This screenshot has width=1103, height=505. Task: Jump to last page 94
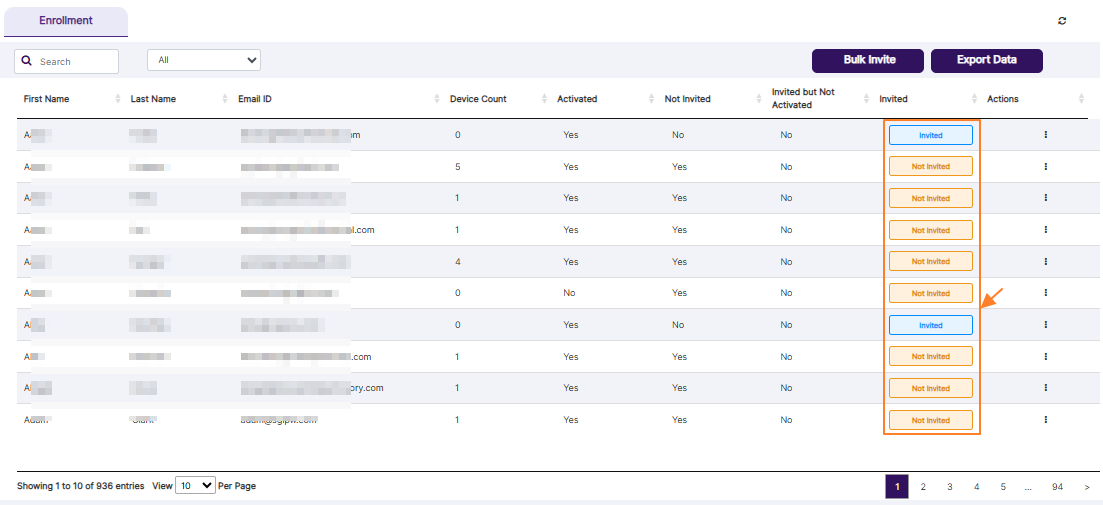click(1057, 487)
